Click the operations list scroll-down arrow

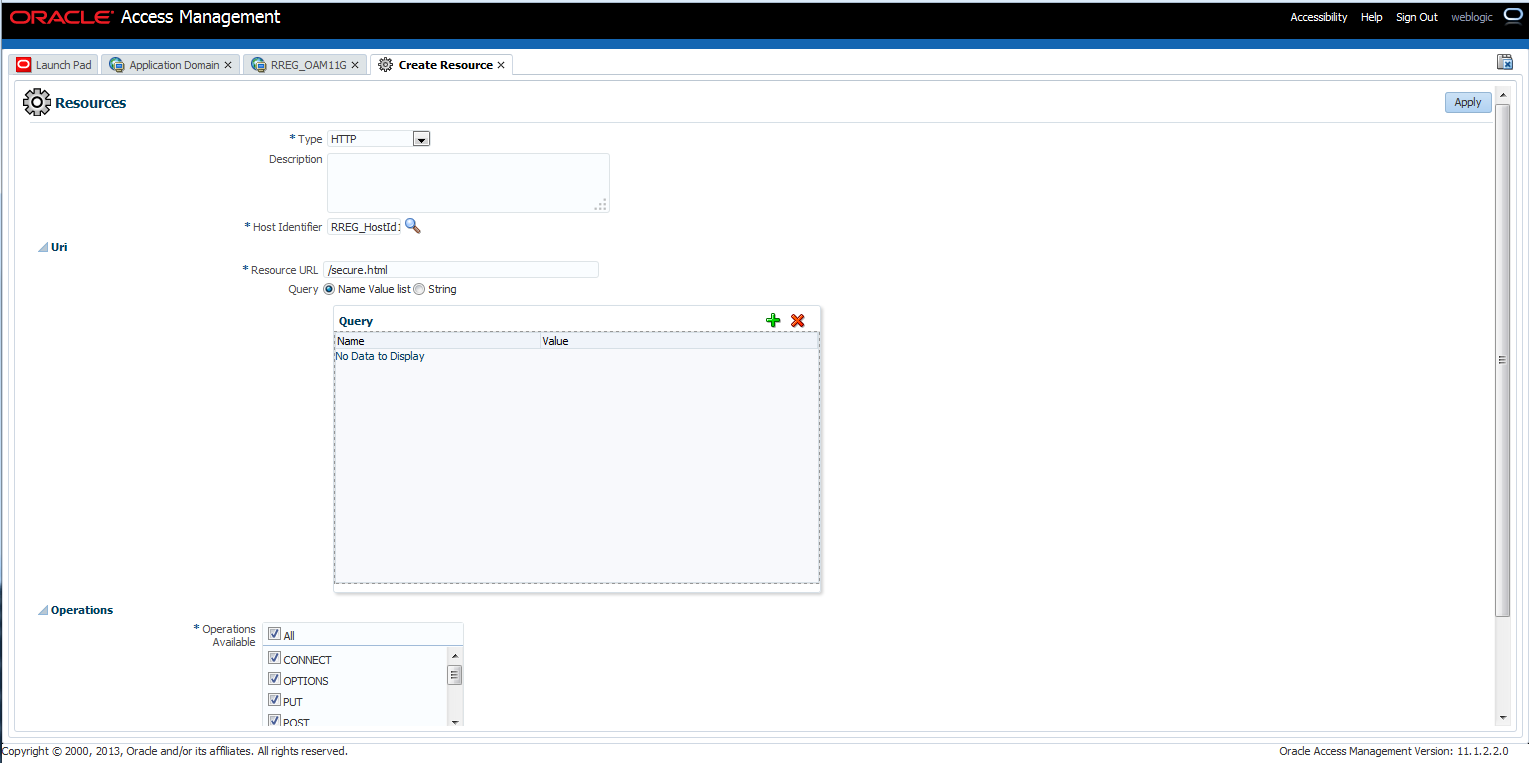(x=454, y=720)
